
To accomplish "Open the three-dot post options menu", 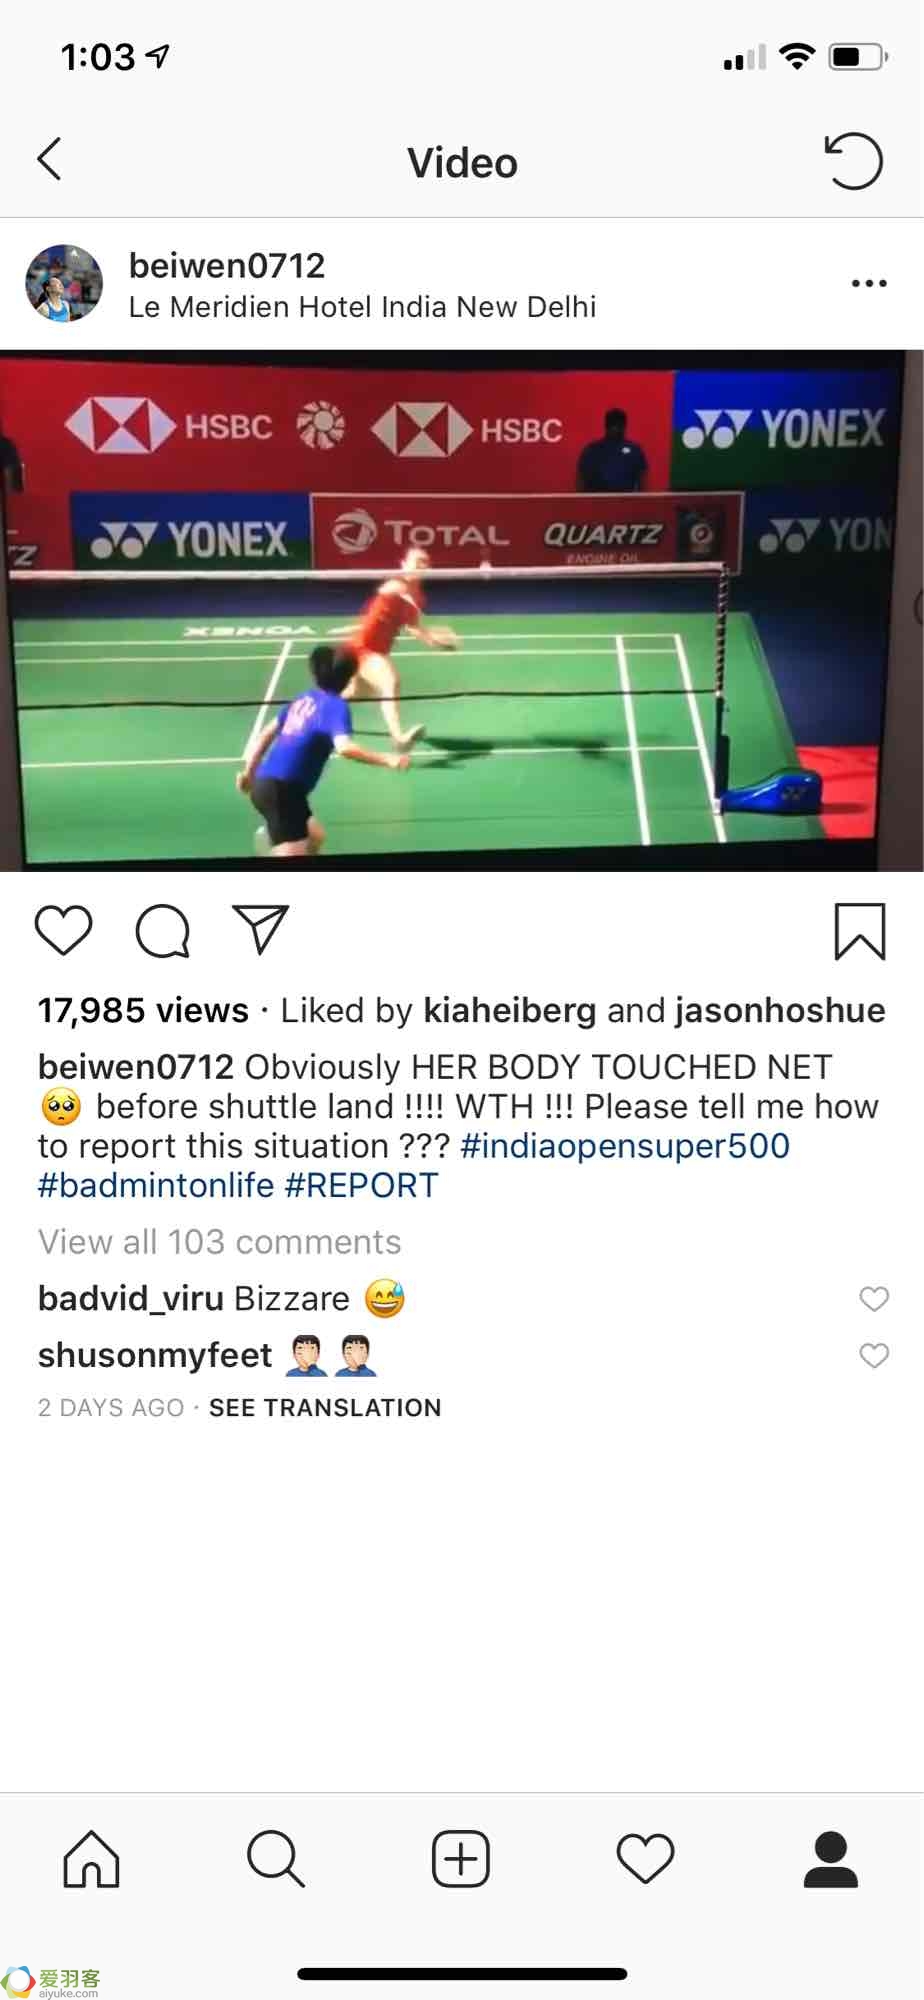I will pos(869,284).
